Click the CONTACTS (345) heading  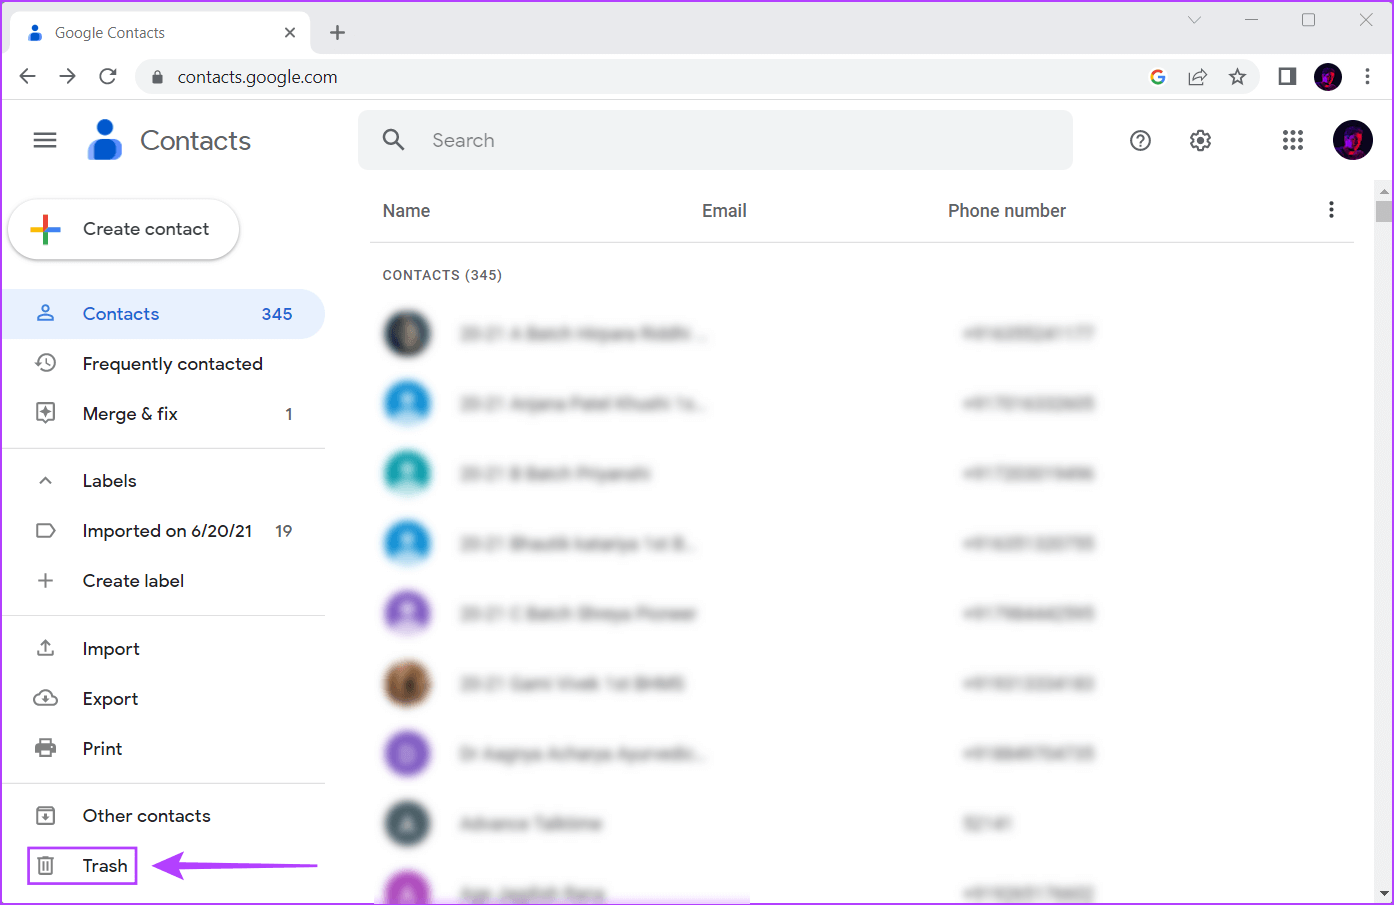tap(442, 275)
